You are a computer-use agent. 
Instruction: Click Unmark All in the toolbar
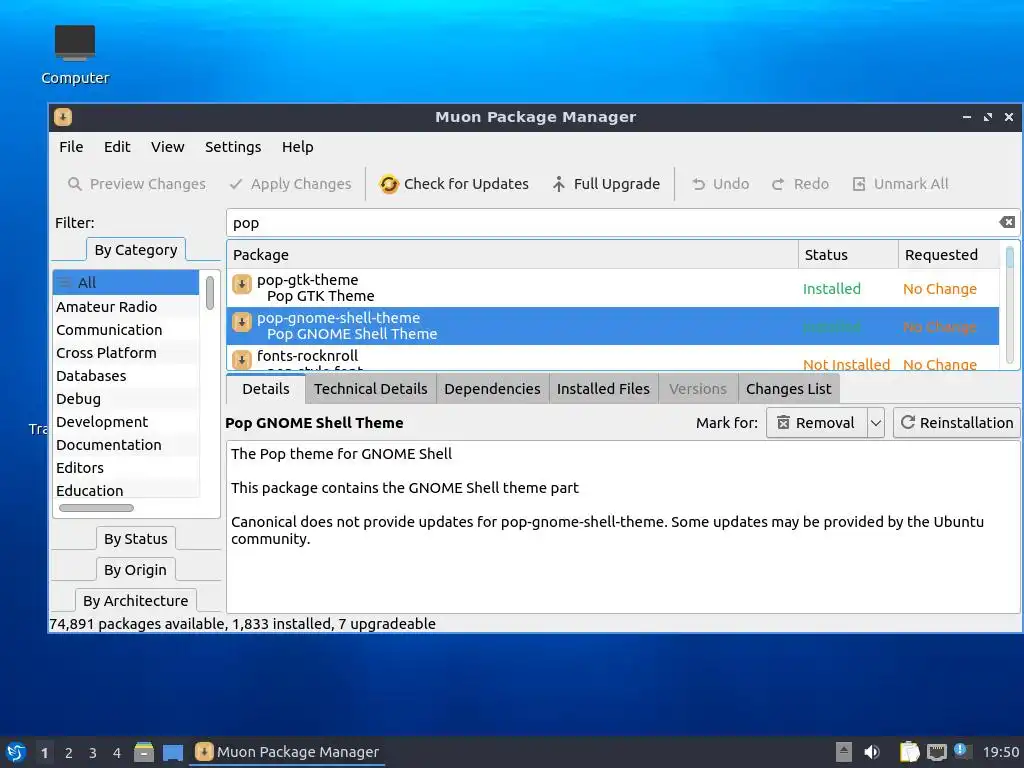click(x=900, y=184)
